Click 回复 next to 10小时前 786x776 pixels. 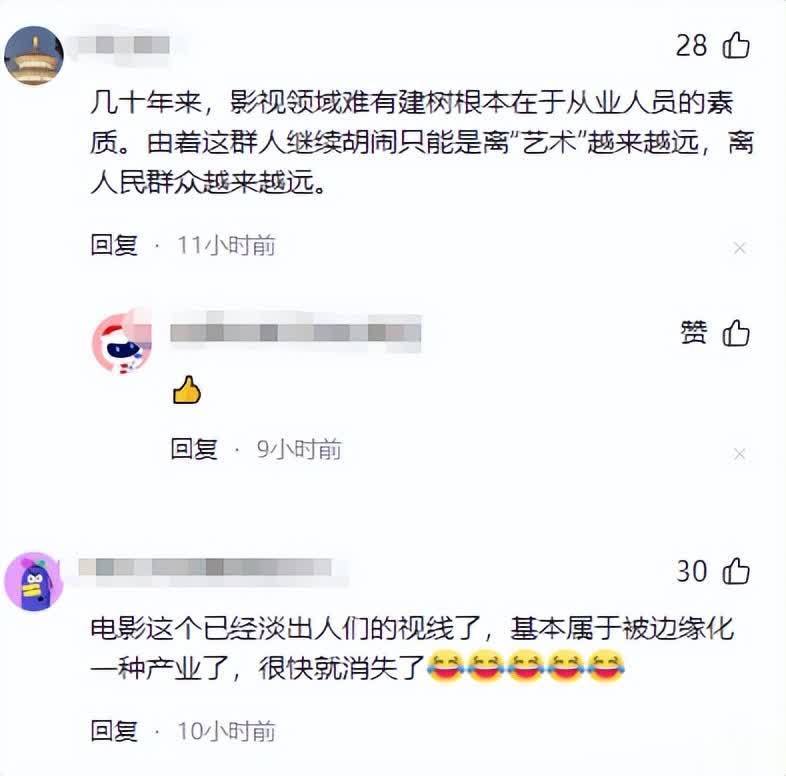coord(114,731)
